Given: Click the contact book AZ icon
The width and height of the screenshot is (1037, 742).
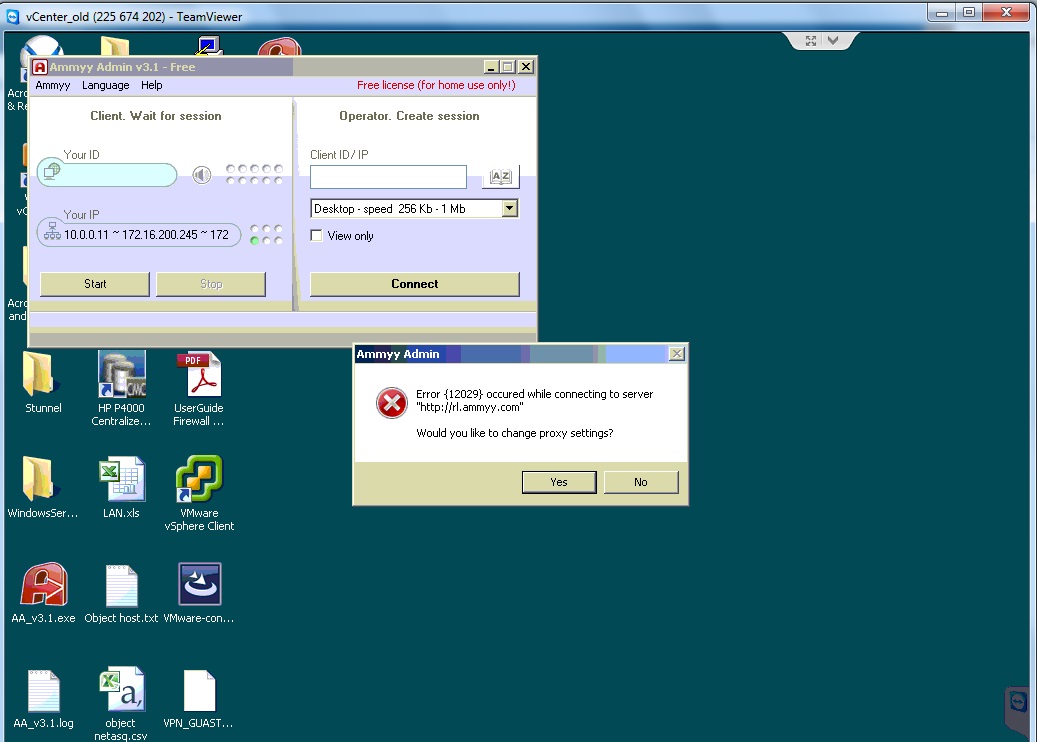Looking at the screenshot, I should [501, 177].
